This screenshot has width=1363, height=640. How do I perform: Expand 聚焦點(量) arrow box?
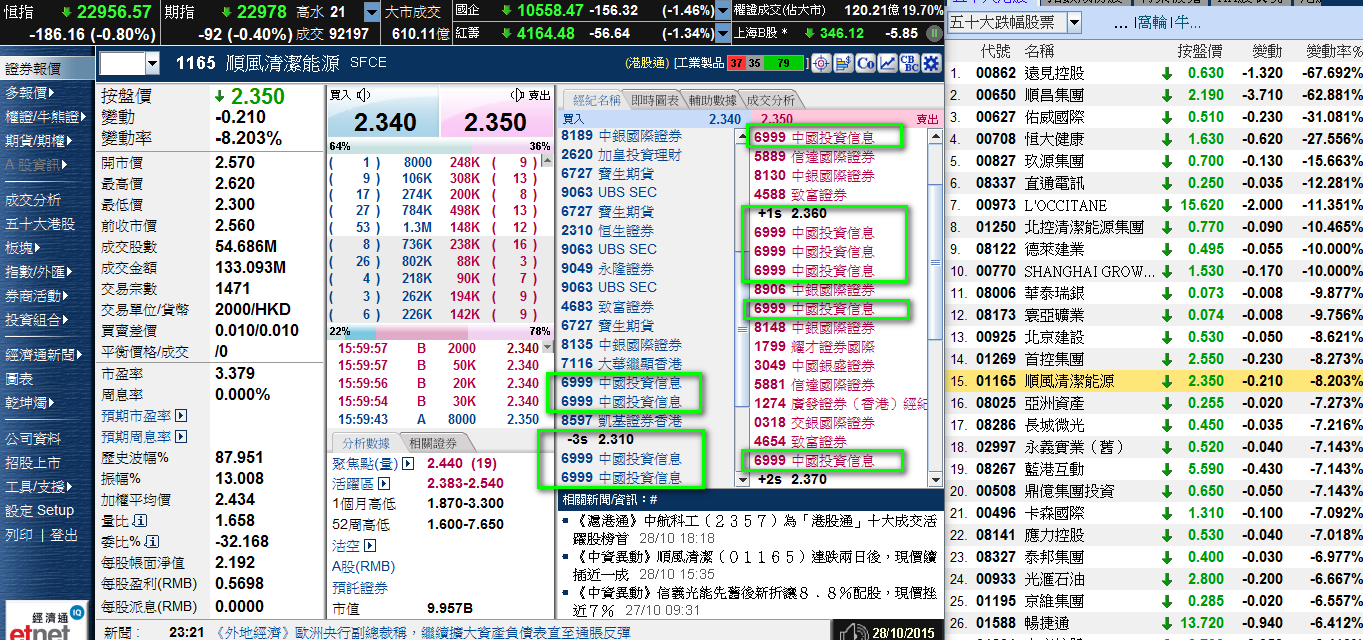click(408, 464)
